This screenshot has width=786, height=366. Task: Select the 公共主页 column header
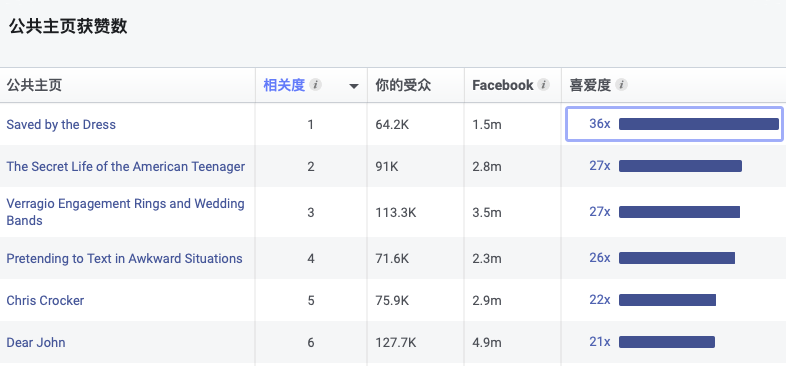pyautogui.click(x=34, y=85)
